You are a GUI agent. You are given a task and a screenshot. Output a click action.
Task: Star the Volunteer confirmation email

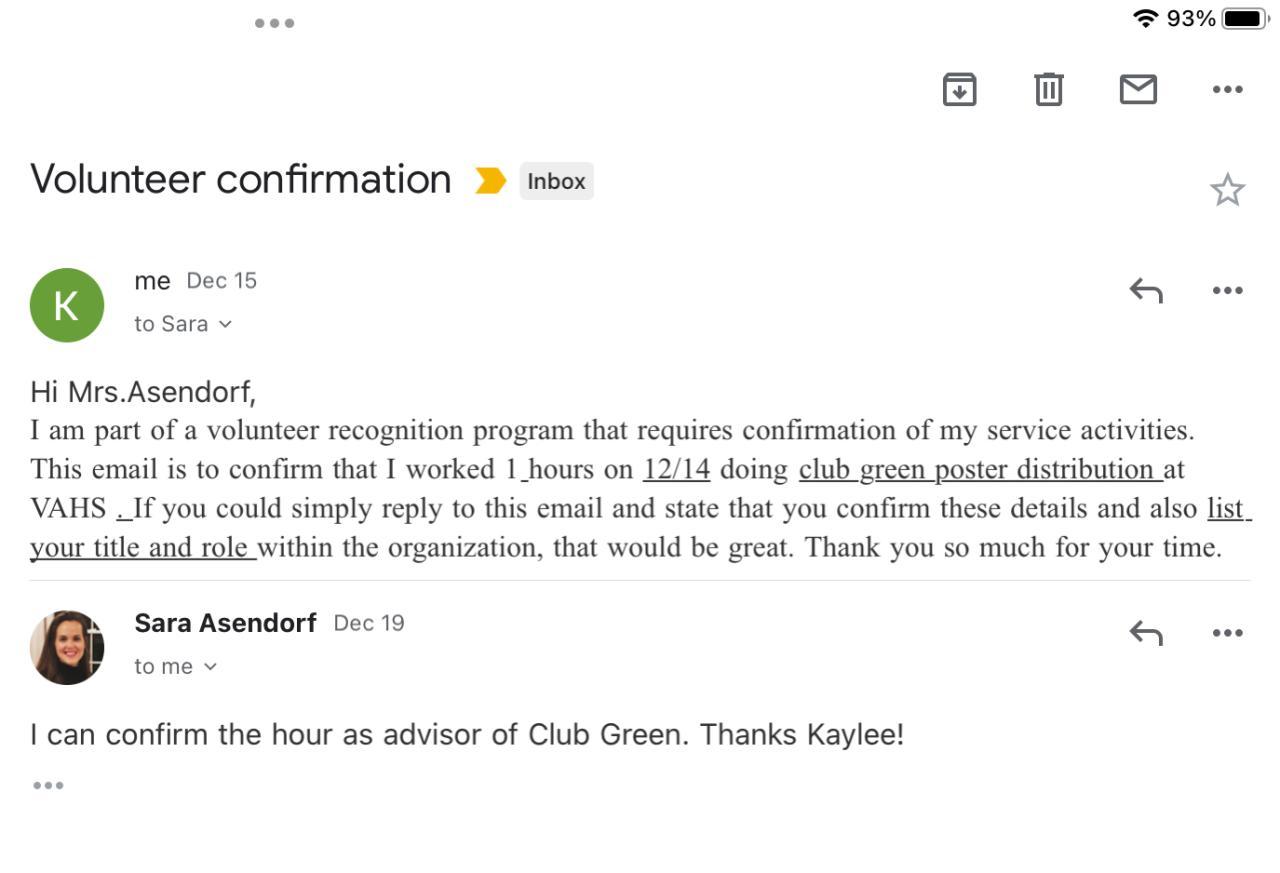point(1227,190)
